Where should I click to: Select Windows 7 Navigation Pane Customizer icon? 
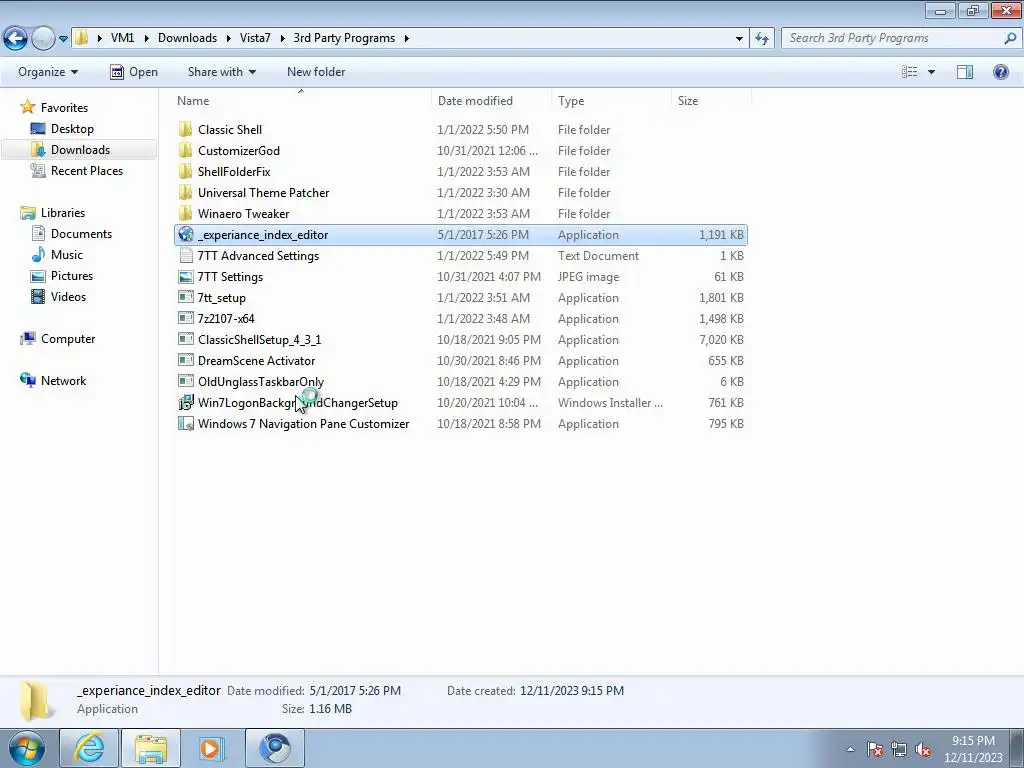tap(186, 423)
